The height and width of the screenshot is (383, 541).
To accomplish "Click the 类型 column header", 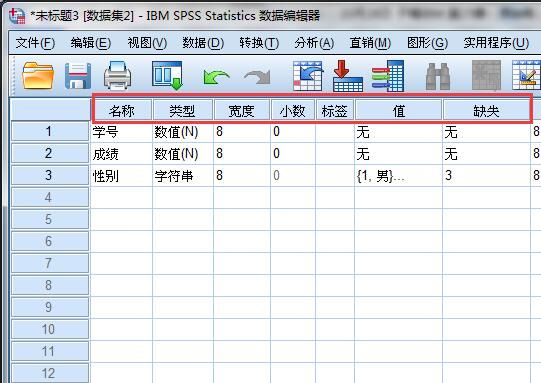I will (183, 110).
